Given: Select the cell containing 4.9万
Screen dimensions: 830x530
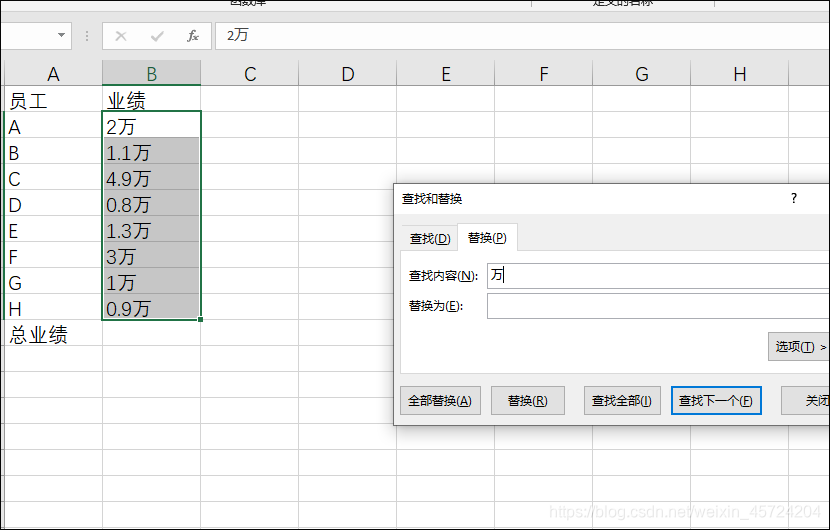Looking at the screenshot, I should pos(151,177).
